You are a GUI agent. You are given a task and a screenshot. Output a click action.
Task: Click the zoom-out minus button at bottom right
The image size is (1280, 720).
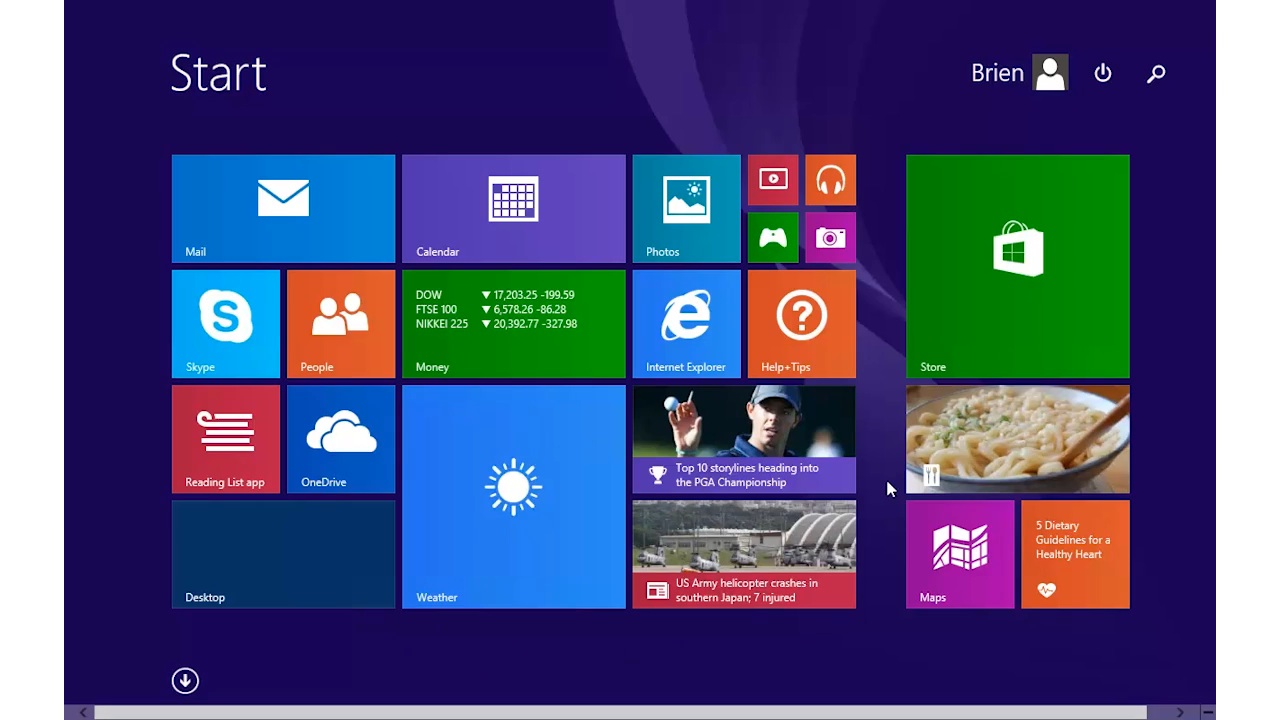coord(1207,712)
